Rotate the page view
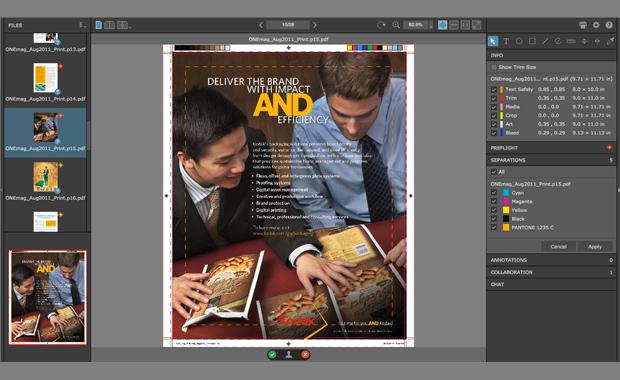This screenshot has width=620, height=380. click(381, 25)
